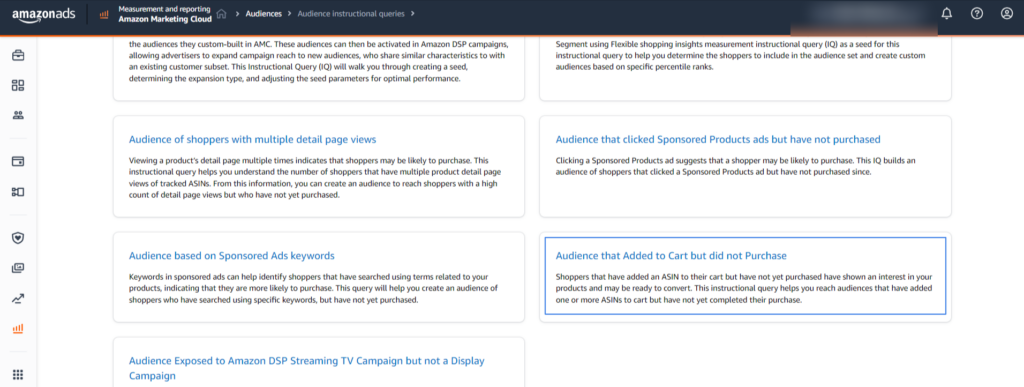
Task: Open the notifications bell
Action: pyautogui.click(x=947, y=14)
